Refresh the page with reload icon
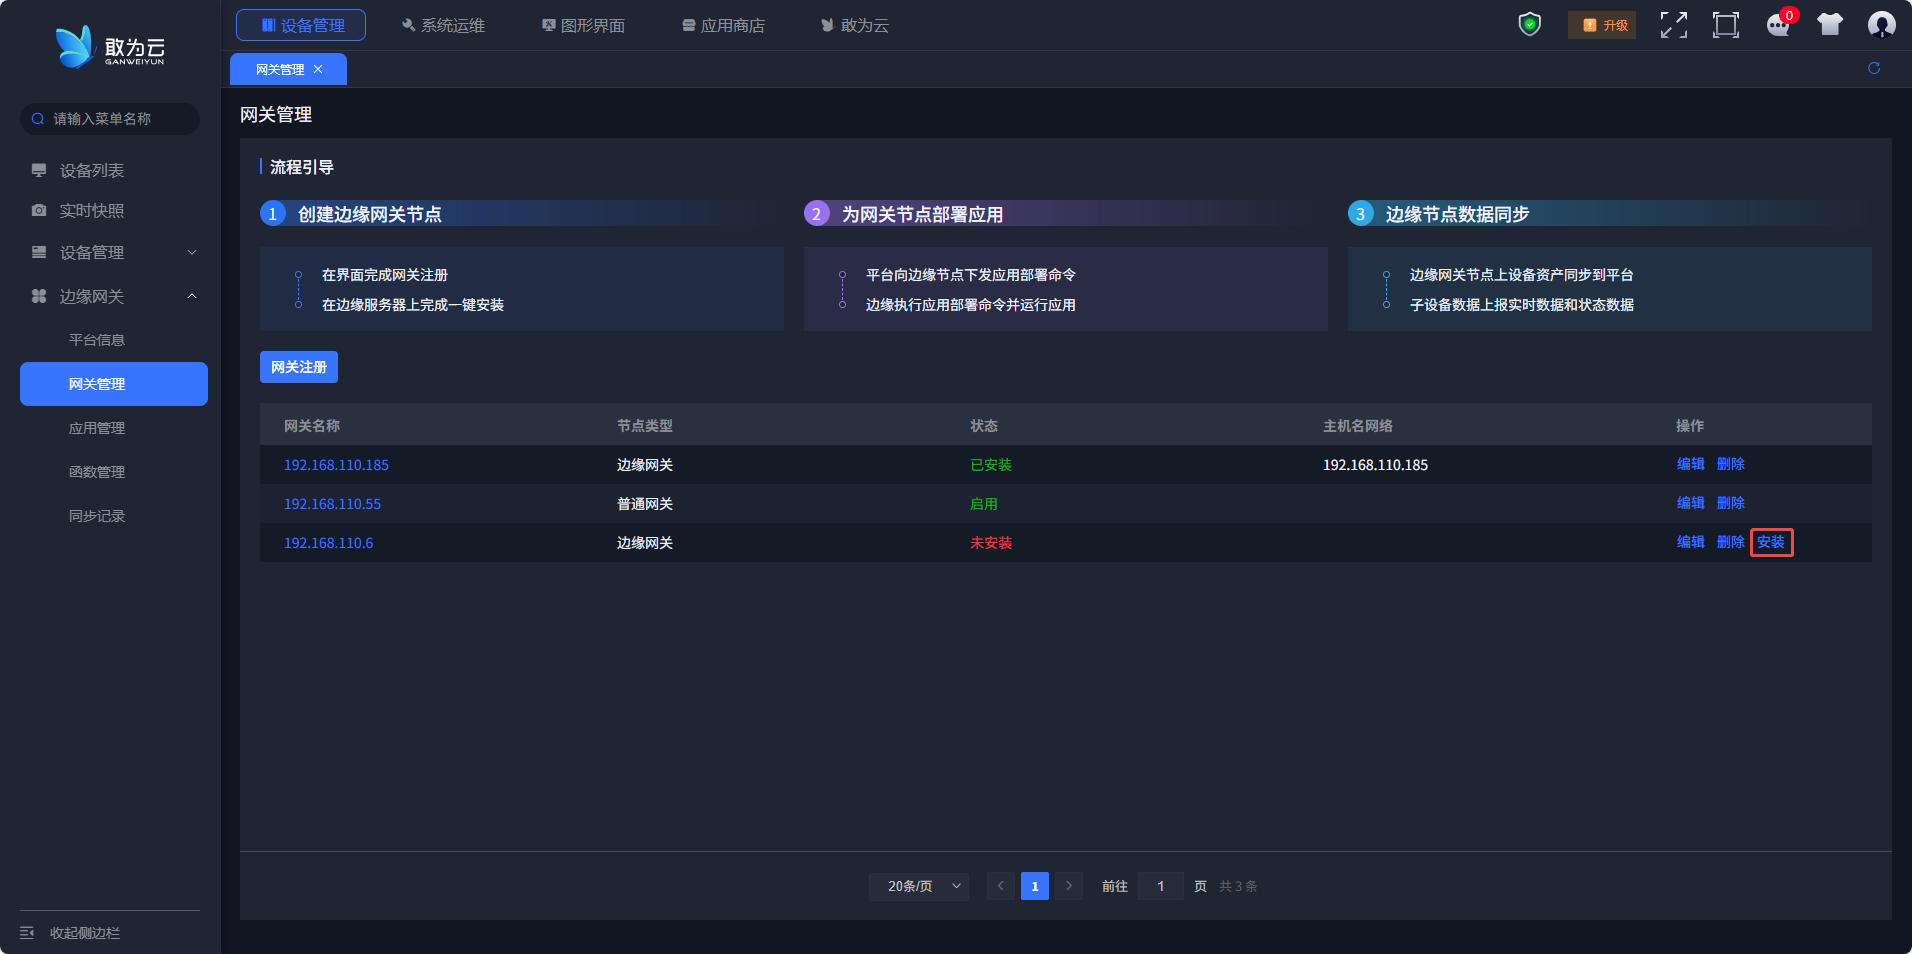The height and width of the screenshot is (954, 1912). click(1873, 68)
